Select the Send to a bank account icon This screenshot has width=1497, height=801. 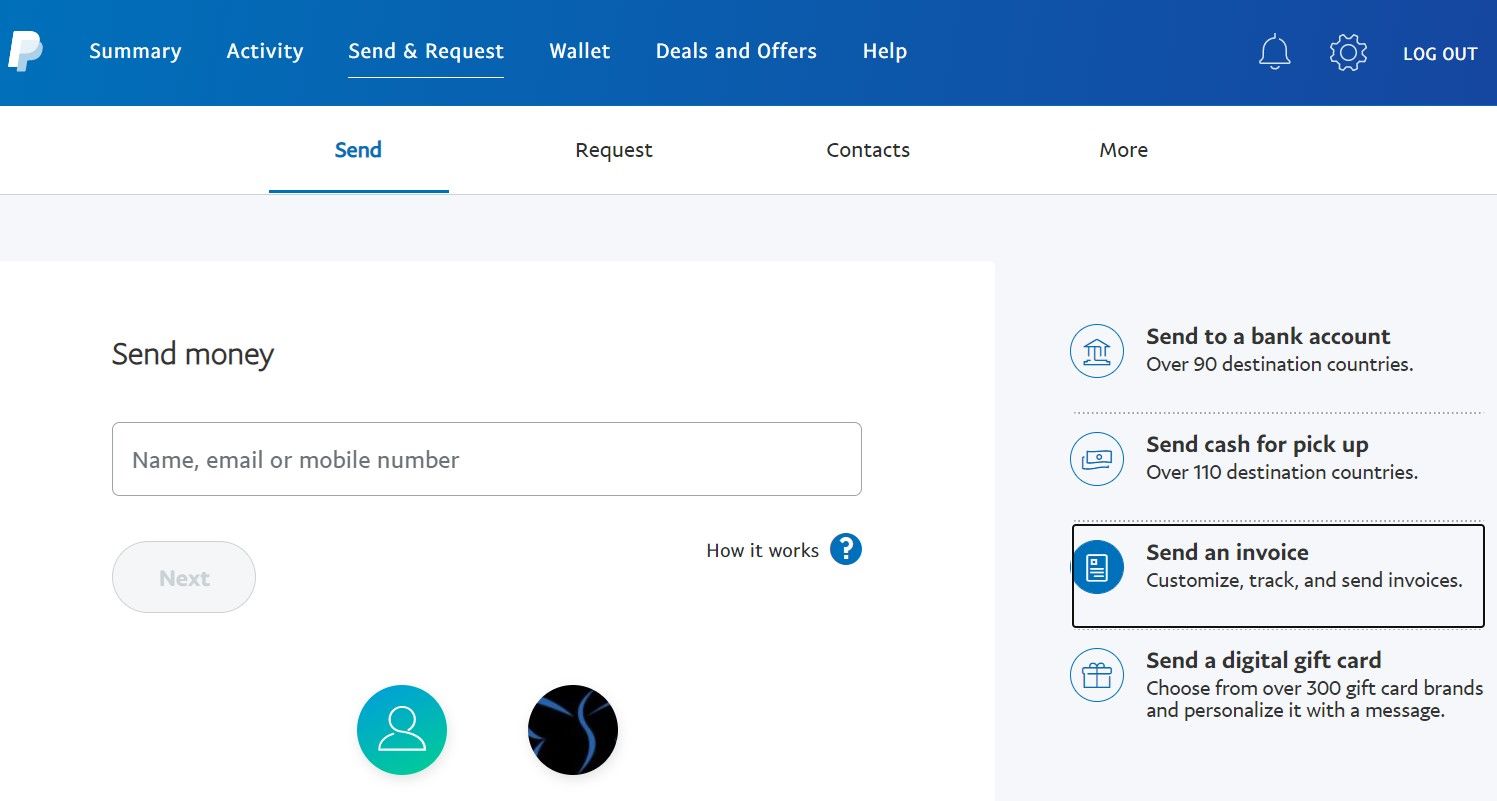tap(1096, 351)
